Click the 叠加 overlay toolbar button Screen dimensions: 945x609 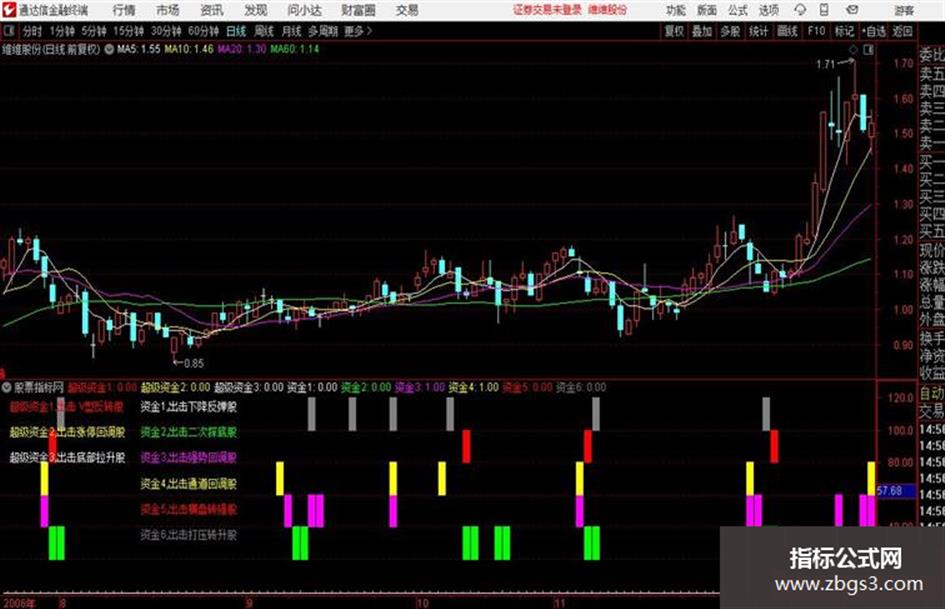coord(702,31)
